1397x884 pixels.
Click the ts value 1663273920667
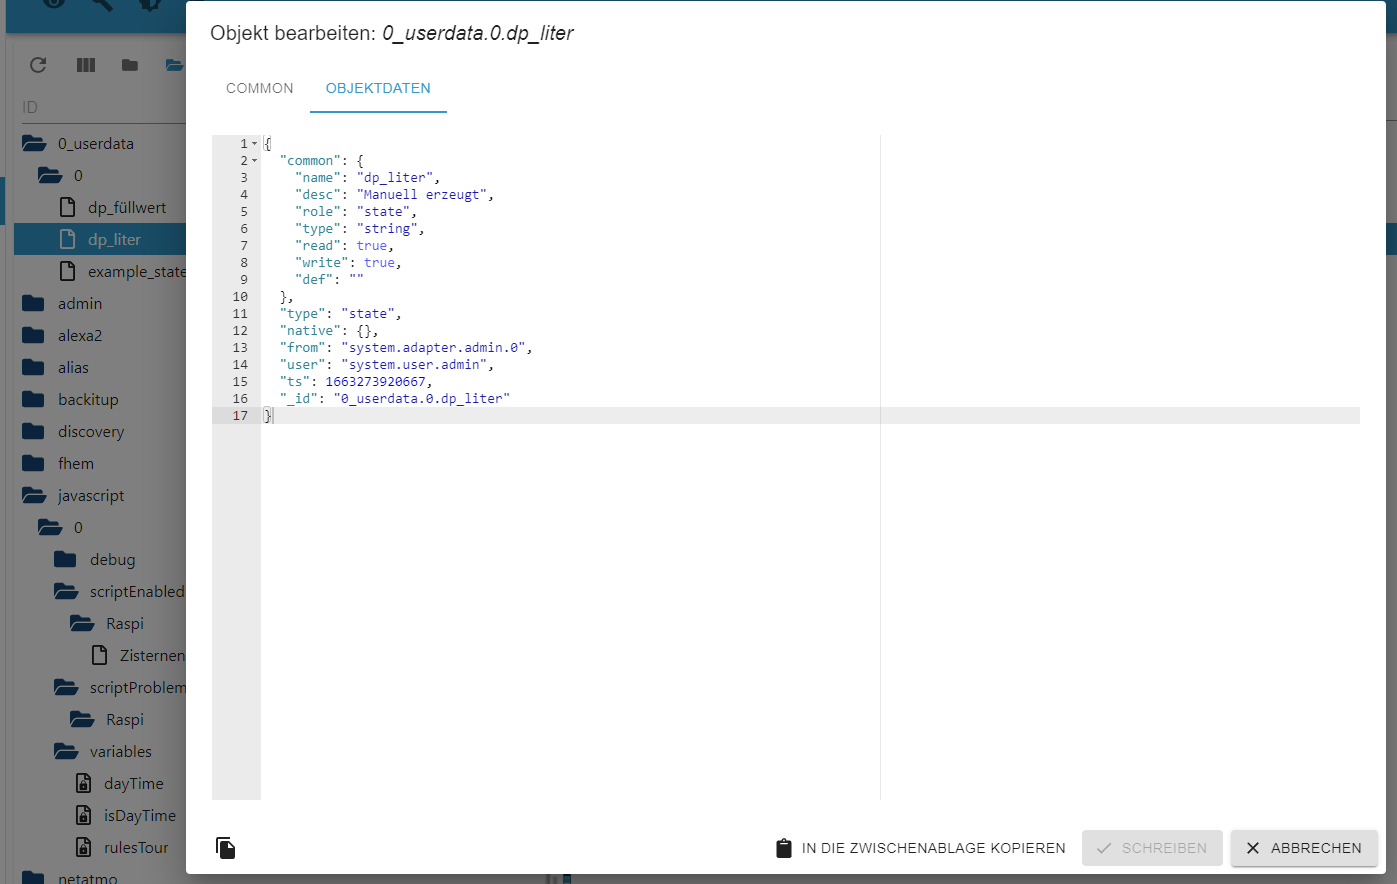pyautogui.click(x=375, y=382)
